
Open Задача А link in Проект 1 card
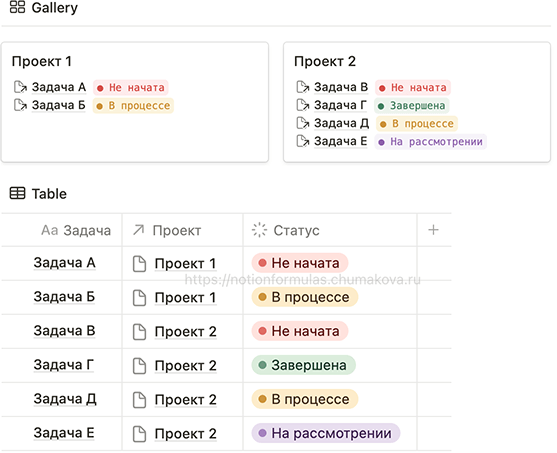coord(59,87)
